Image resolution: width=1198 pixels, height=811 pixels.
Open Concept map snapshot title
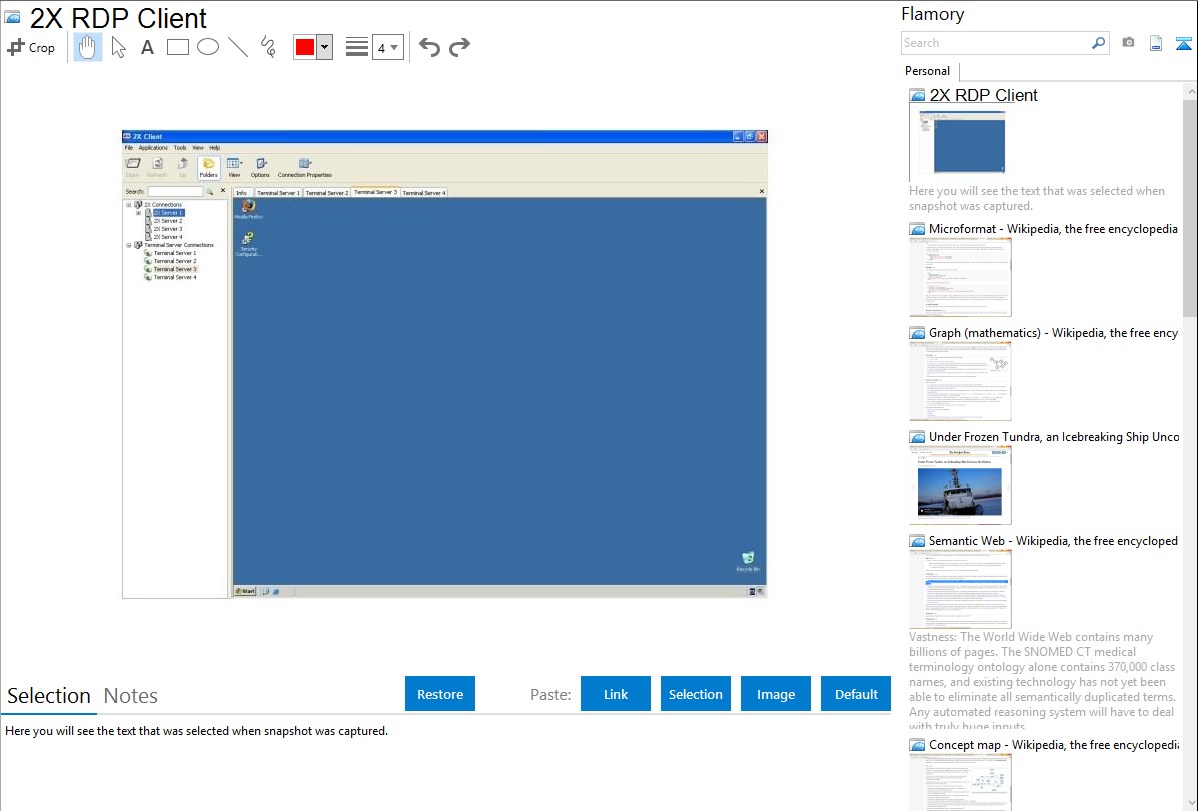click(x=1054, y=744)
